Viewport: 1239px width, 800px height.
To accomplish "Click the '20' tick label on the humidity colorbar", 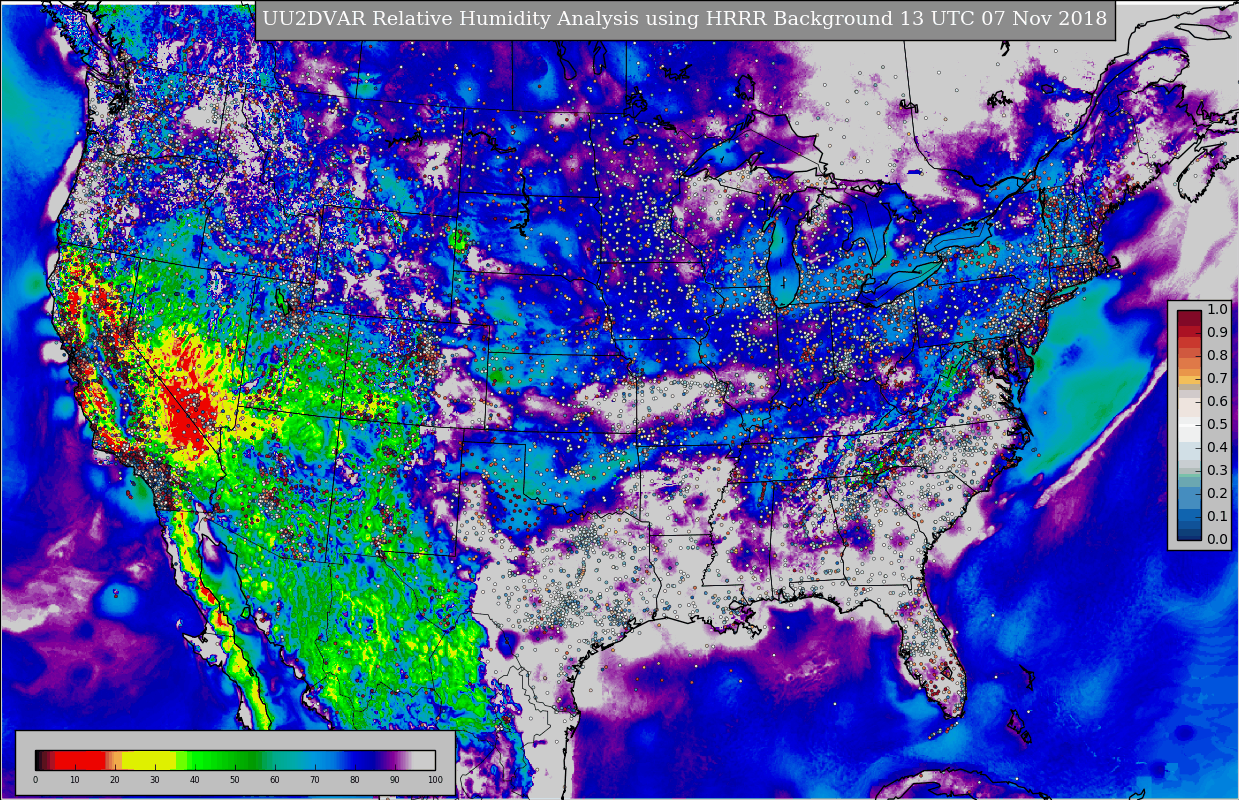I will [x=115, y=780].
